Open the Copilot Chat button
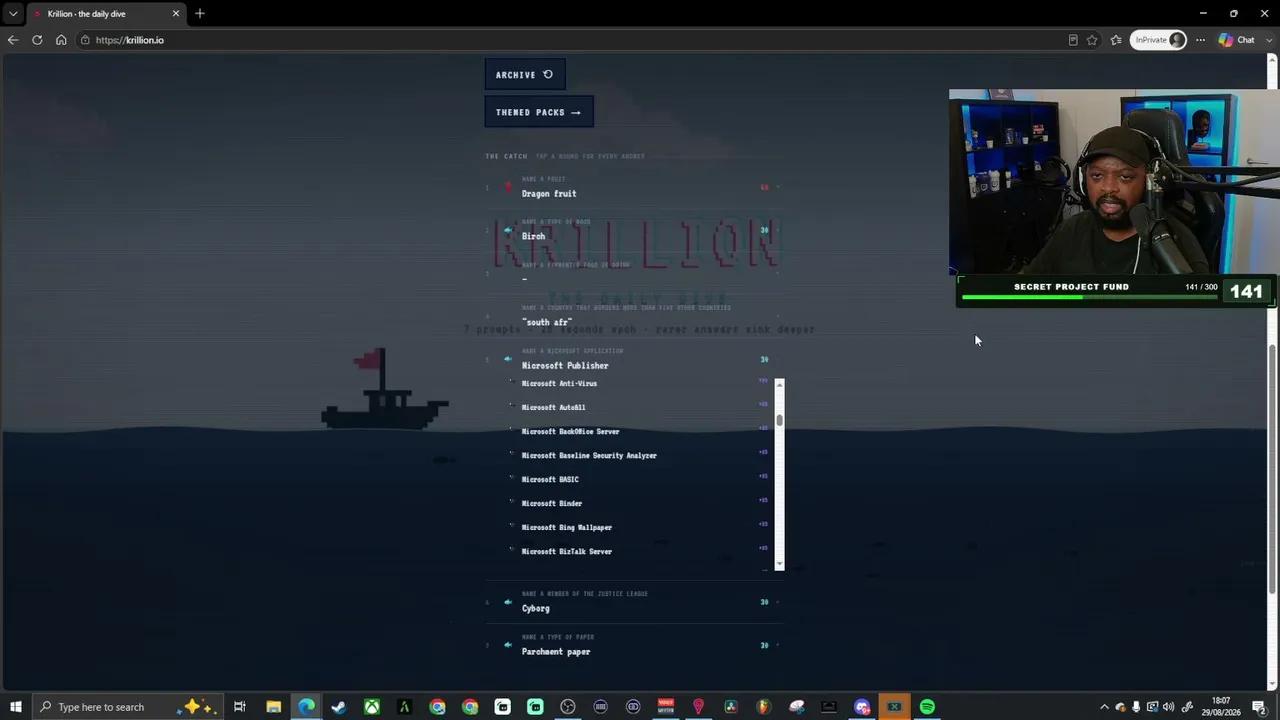 coord(1237,40)
